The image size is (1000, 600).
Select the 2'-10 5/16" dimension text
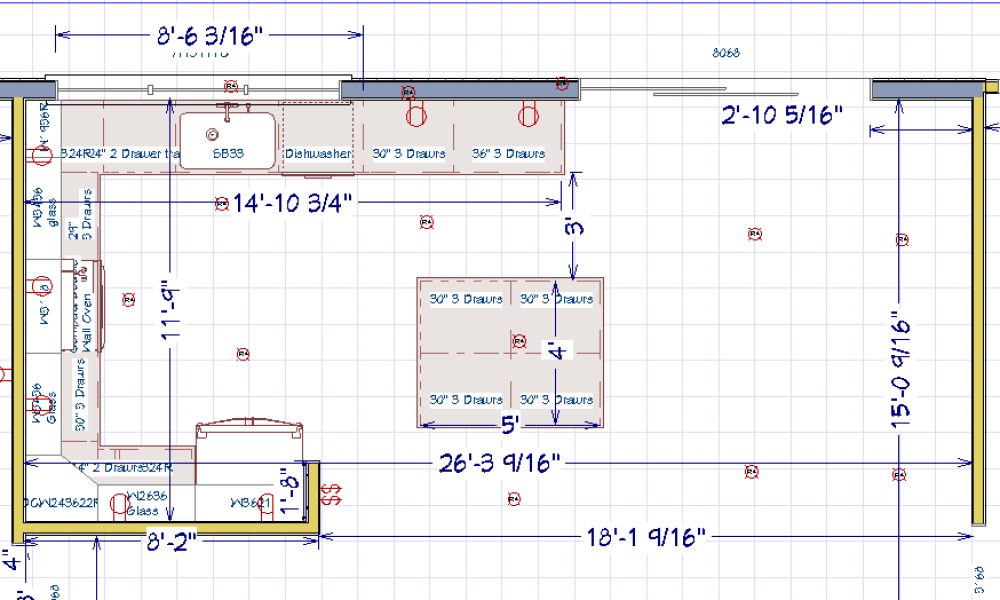pyautogui.click(x=782, y=117)
